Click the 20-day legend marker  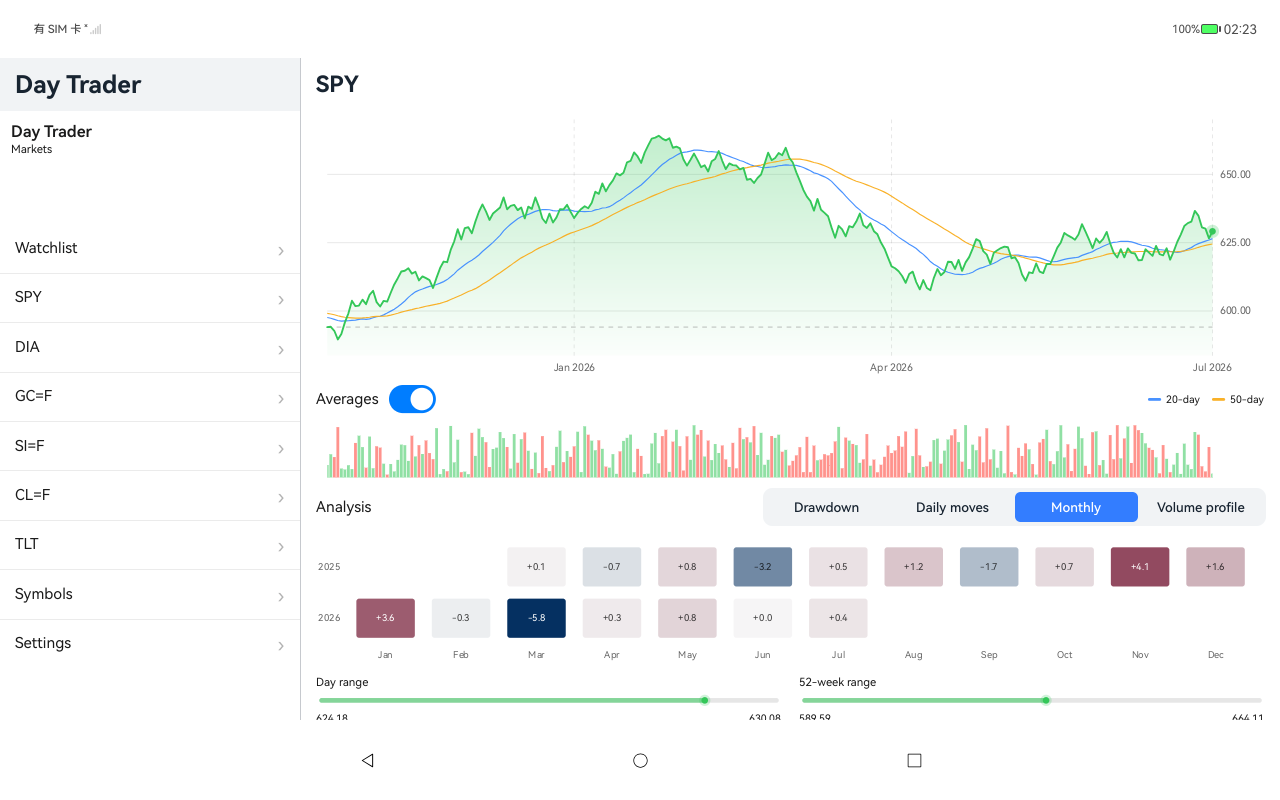tap(1154, 399)
